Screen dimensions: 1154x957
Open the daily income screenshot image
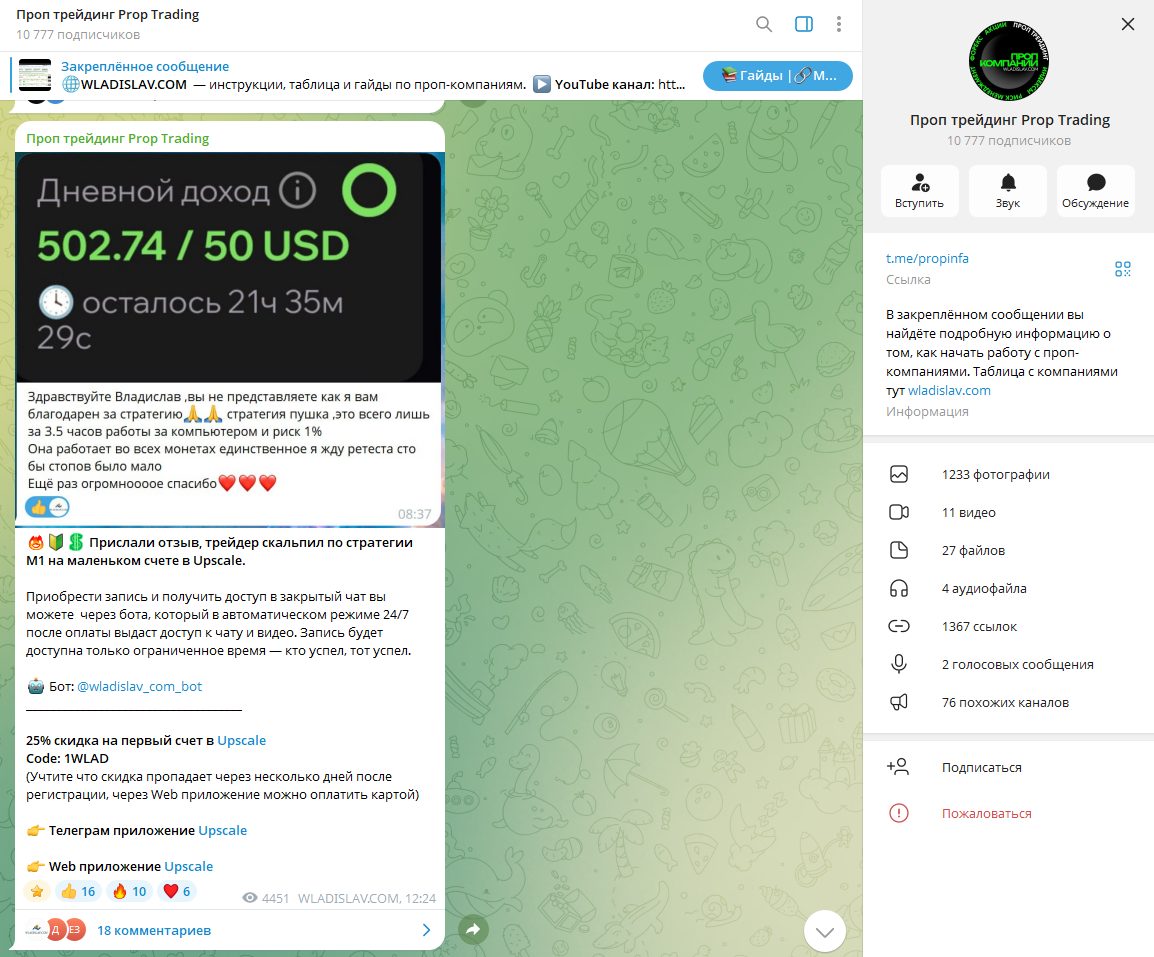point(229,268)
